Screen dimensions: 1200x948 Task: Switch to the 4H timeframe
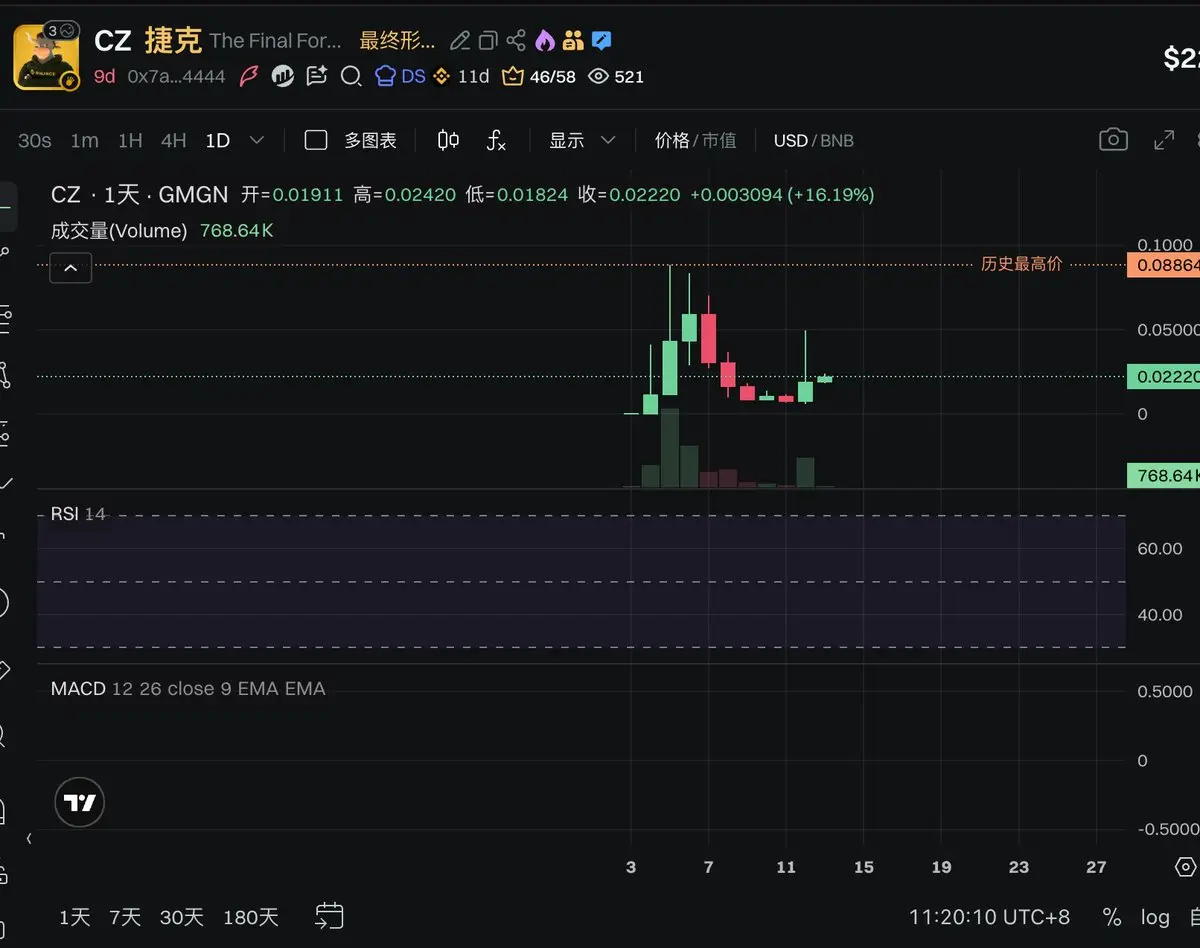[174, 141]
